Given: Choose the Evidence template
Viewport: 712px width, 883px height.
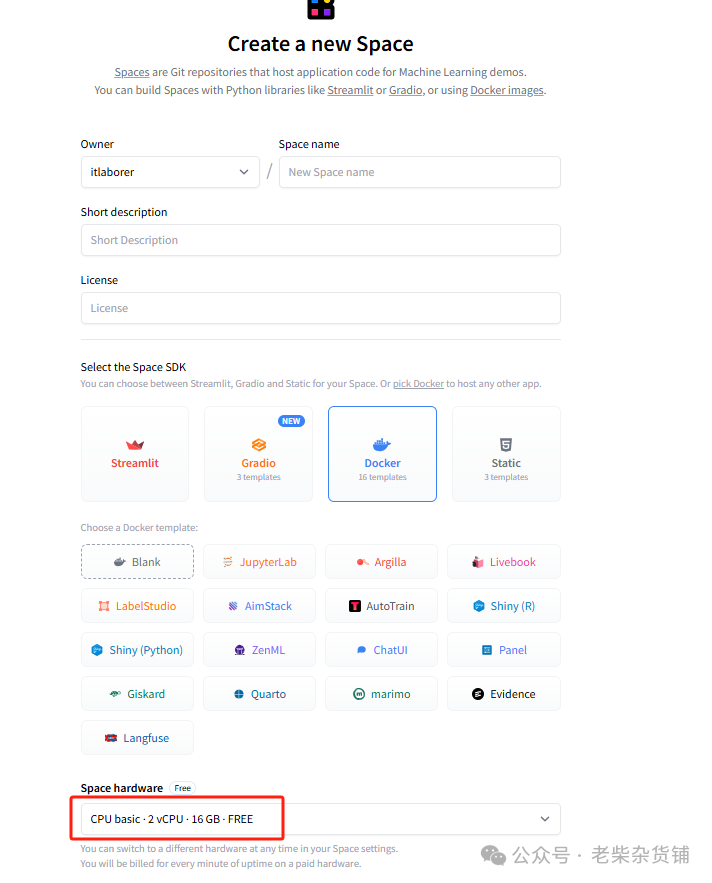Looking at the screenshot, I should (x=504, y=694).
